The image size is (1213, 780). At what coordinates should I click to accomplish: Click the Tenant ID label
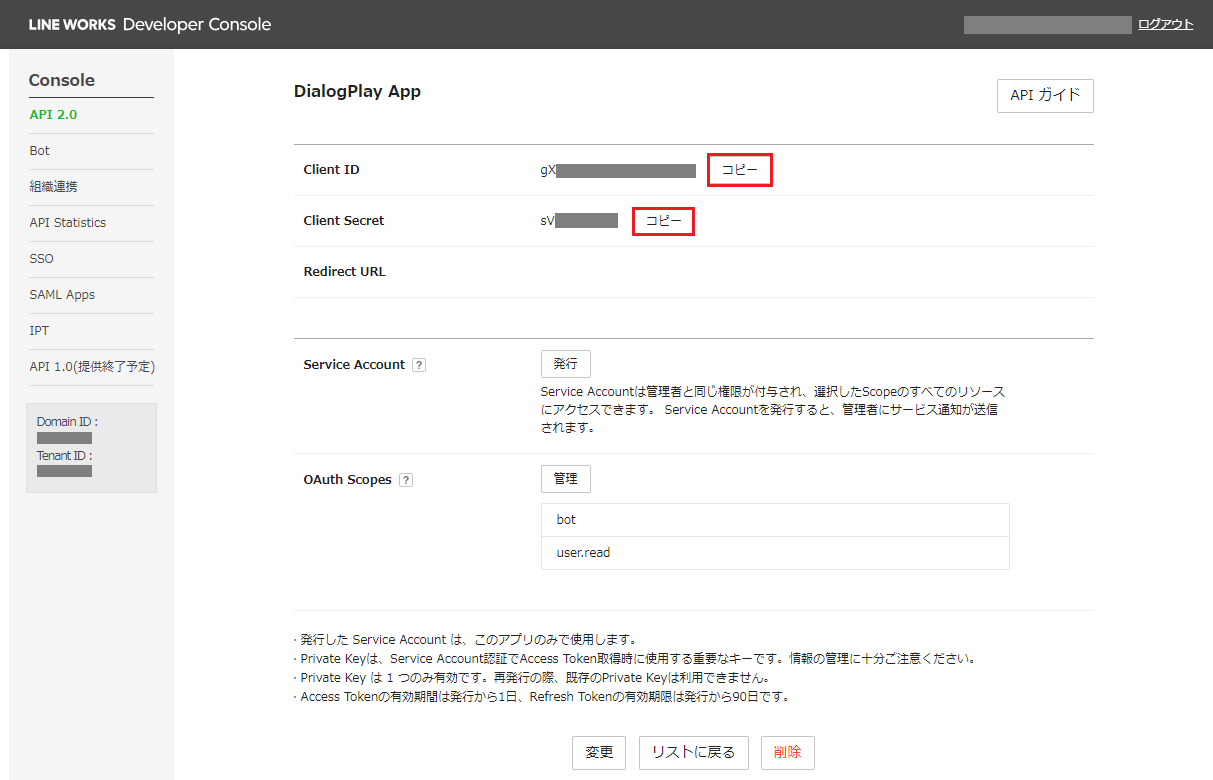pos(65,456)
